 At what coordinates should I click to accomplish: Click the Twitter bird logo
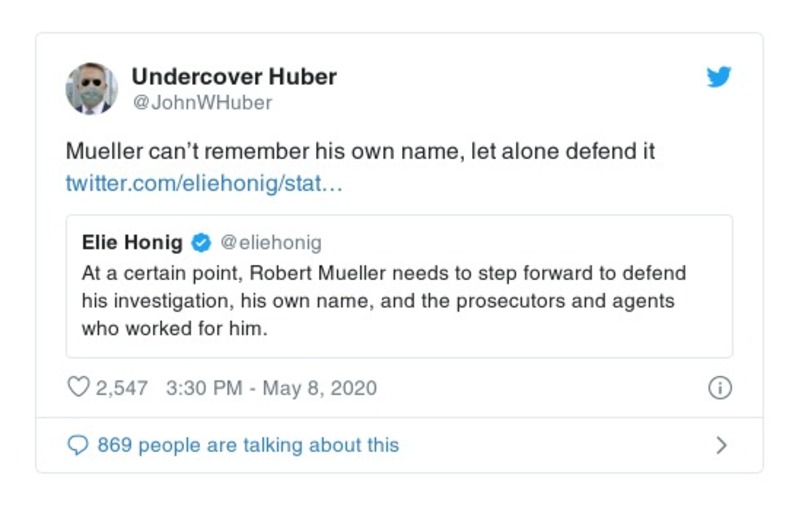(x=719, y=77)
